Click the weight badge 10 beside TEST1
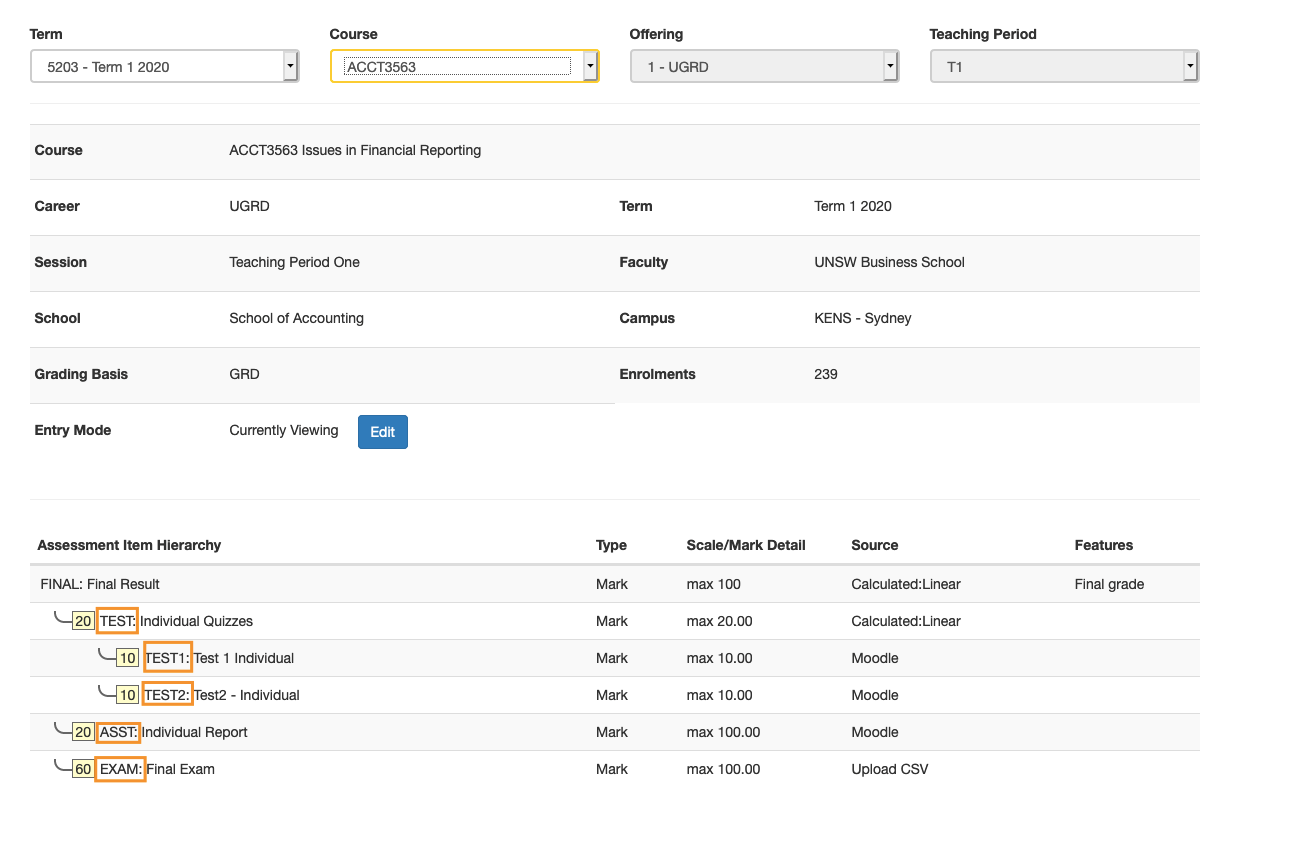Image resolution: width=1315 pixels, height=868 pixels. [x=128, y=658]
